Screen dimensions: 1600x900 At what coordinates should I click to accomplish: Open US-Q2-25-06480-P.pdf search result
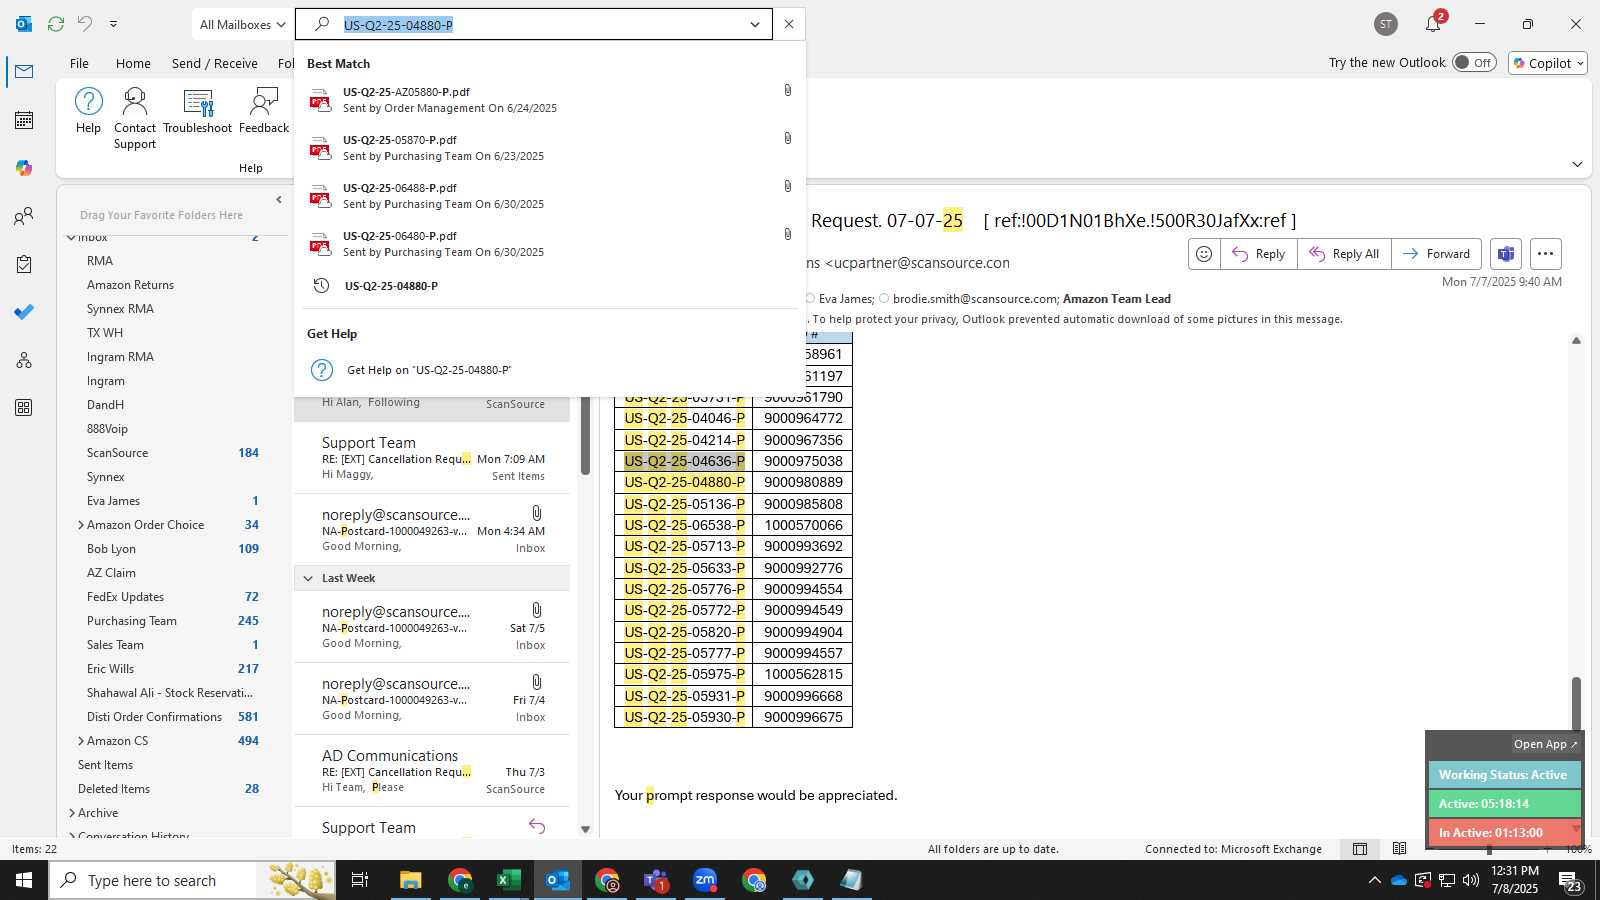coord(549,244)
